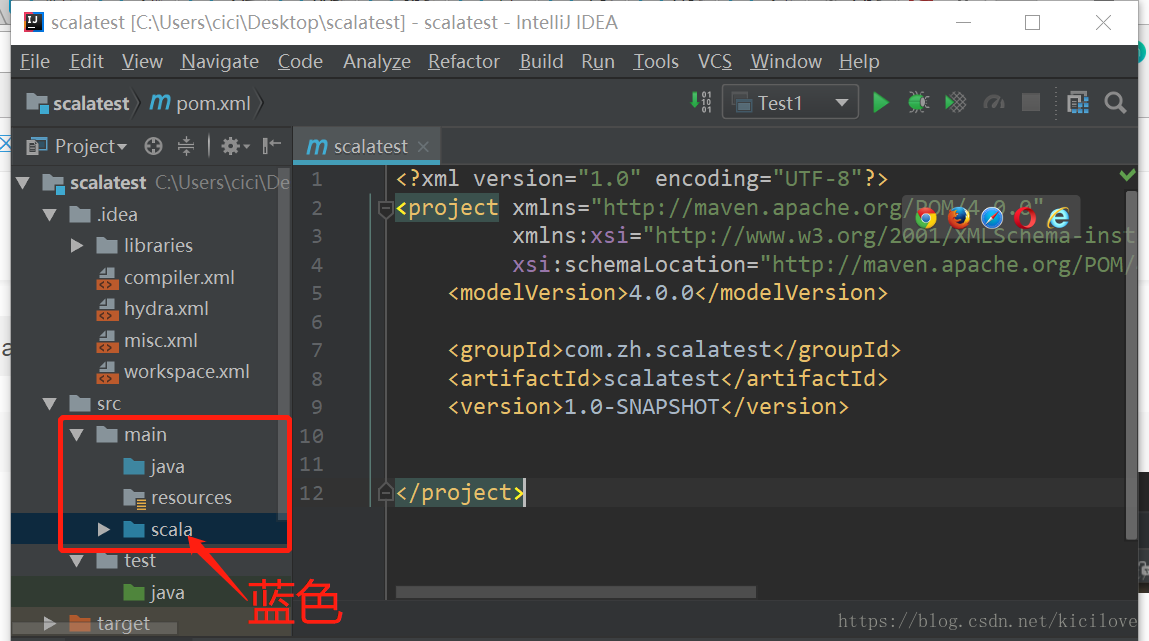Open the Code menu

pyautogui.click(x=300, y=62)
